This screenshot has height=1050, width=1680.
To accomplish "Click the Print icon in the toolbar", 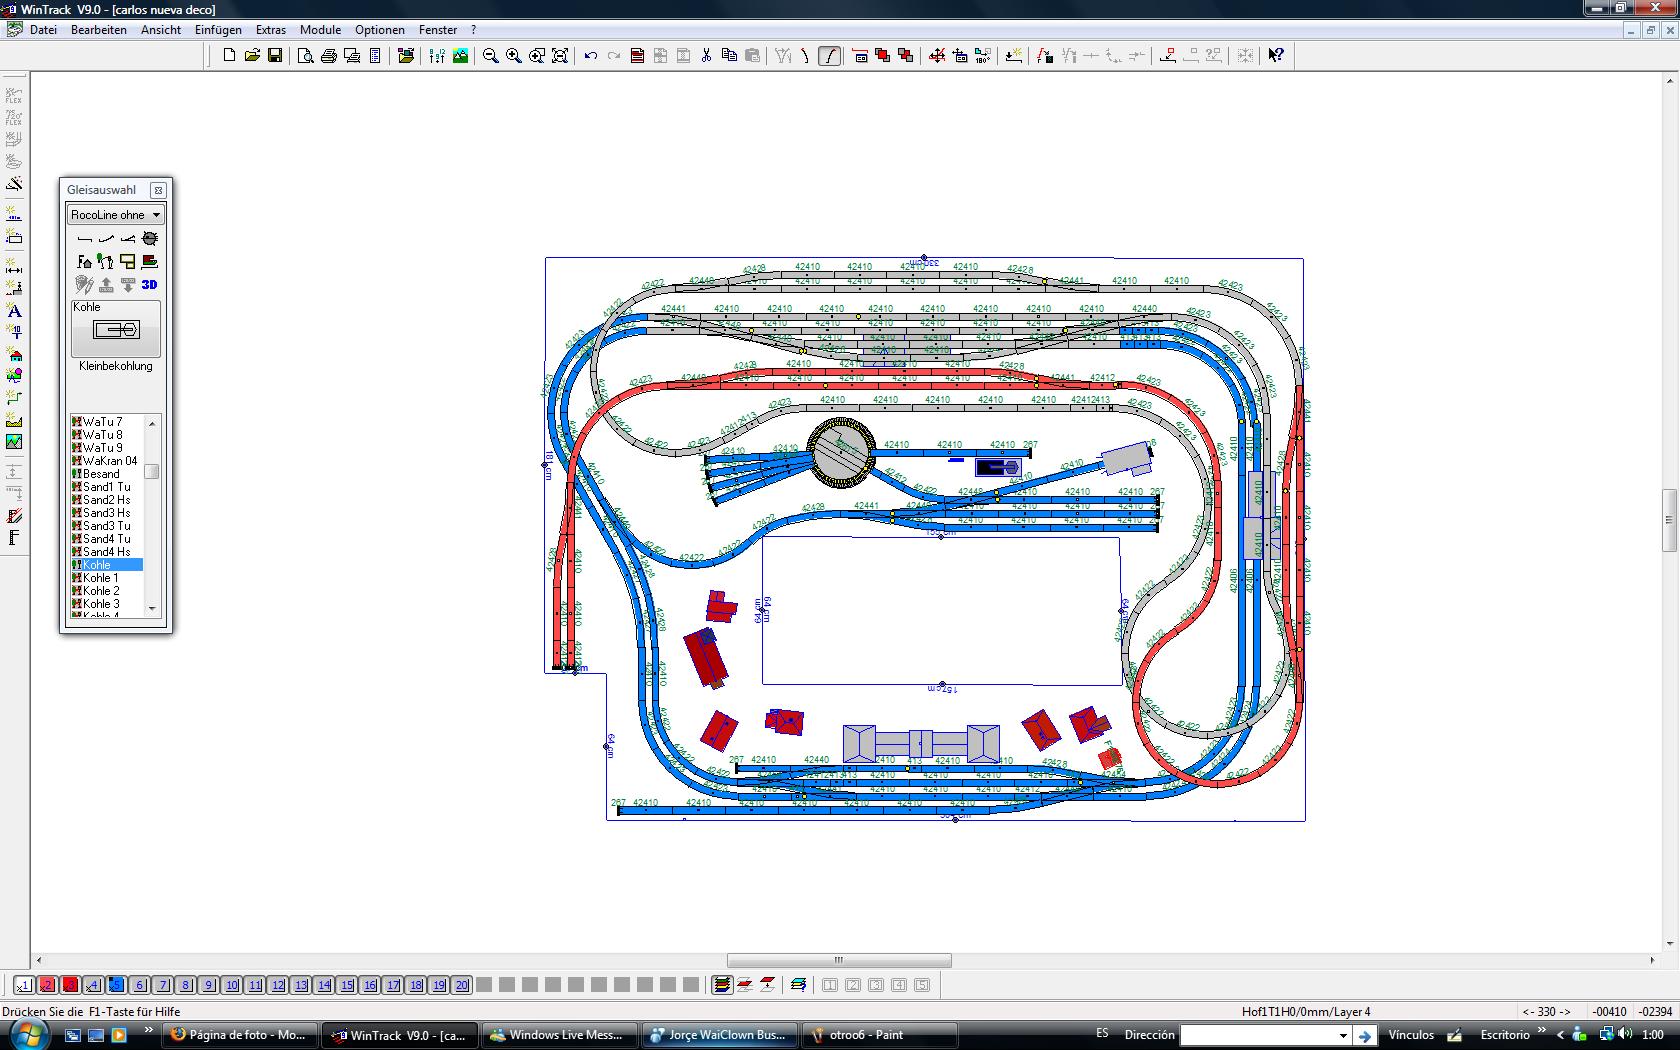I will (328, 56).
